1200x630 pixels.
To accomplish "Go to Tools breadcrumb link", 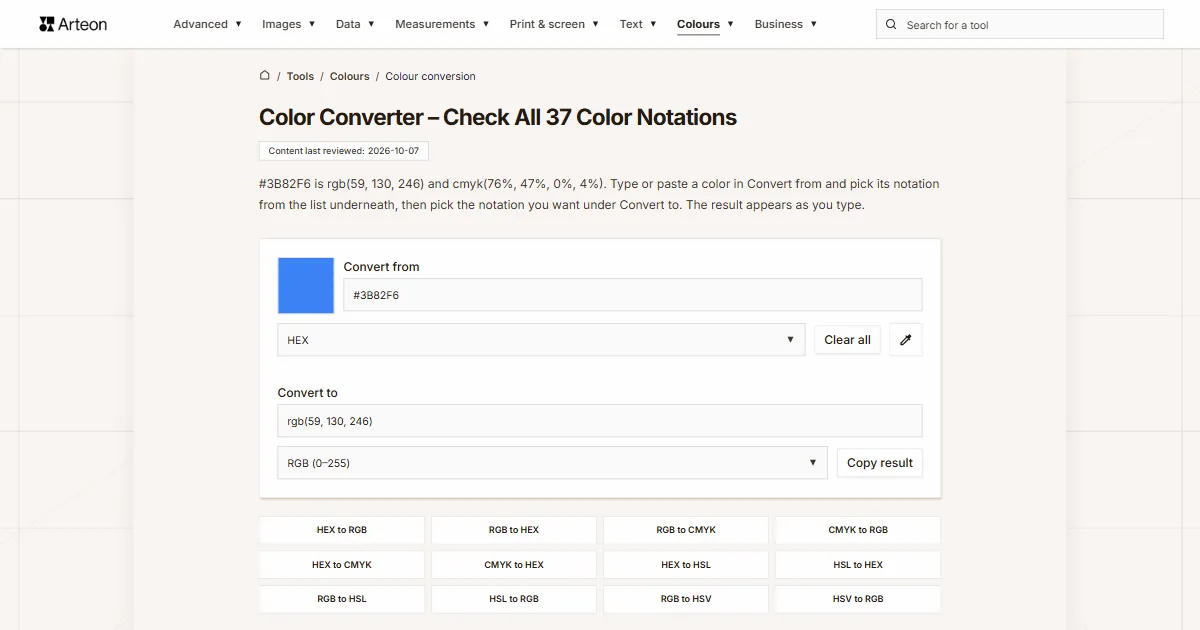I will coord(300,76).
